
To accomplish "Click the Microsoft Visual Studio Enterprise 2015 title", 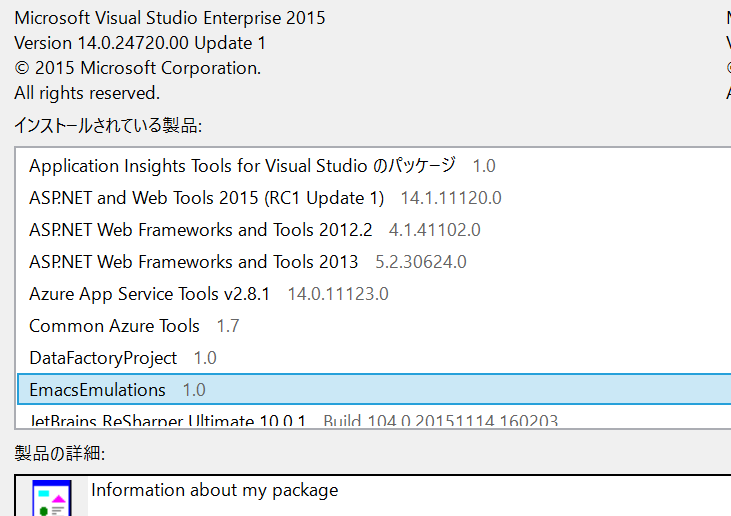I will pos(170,18).
